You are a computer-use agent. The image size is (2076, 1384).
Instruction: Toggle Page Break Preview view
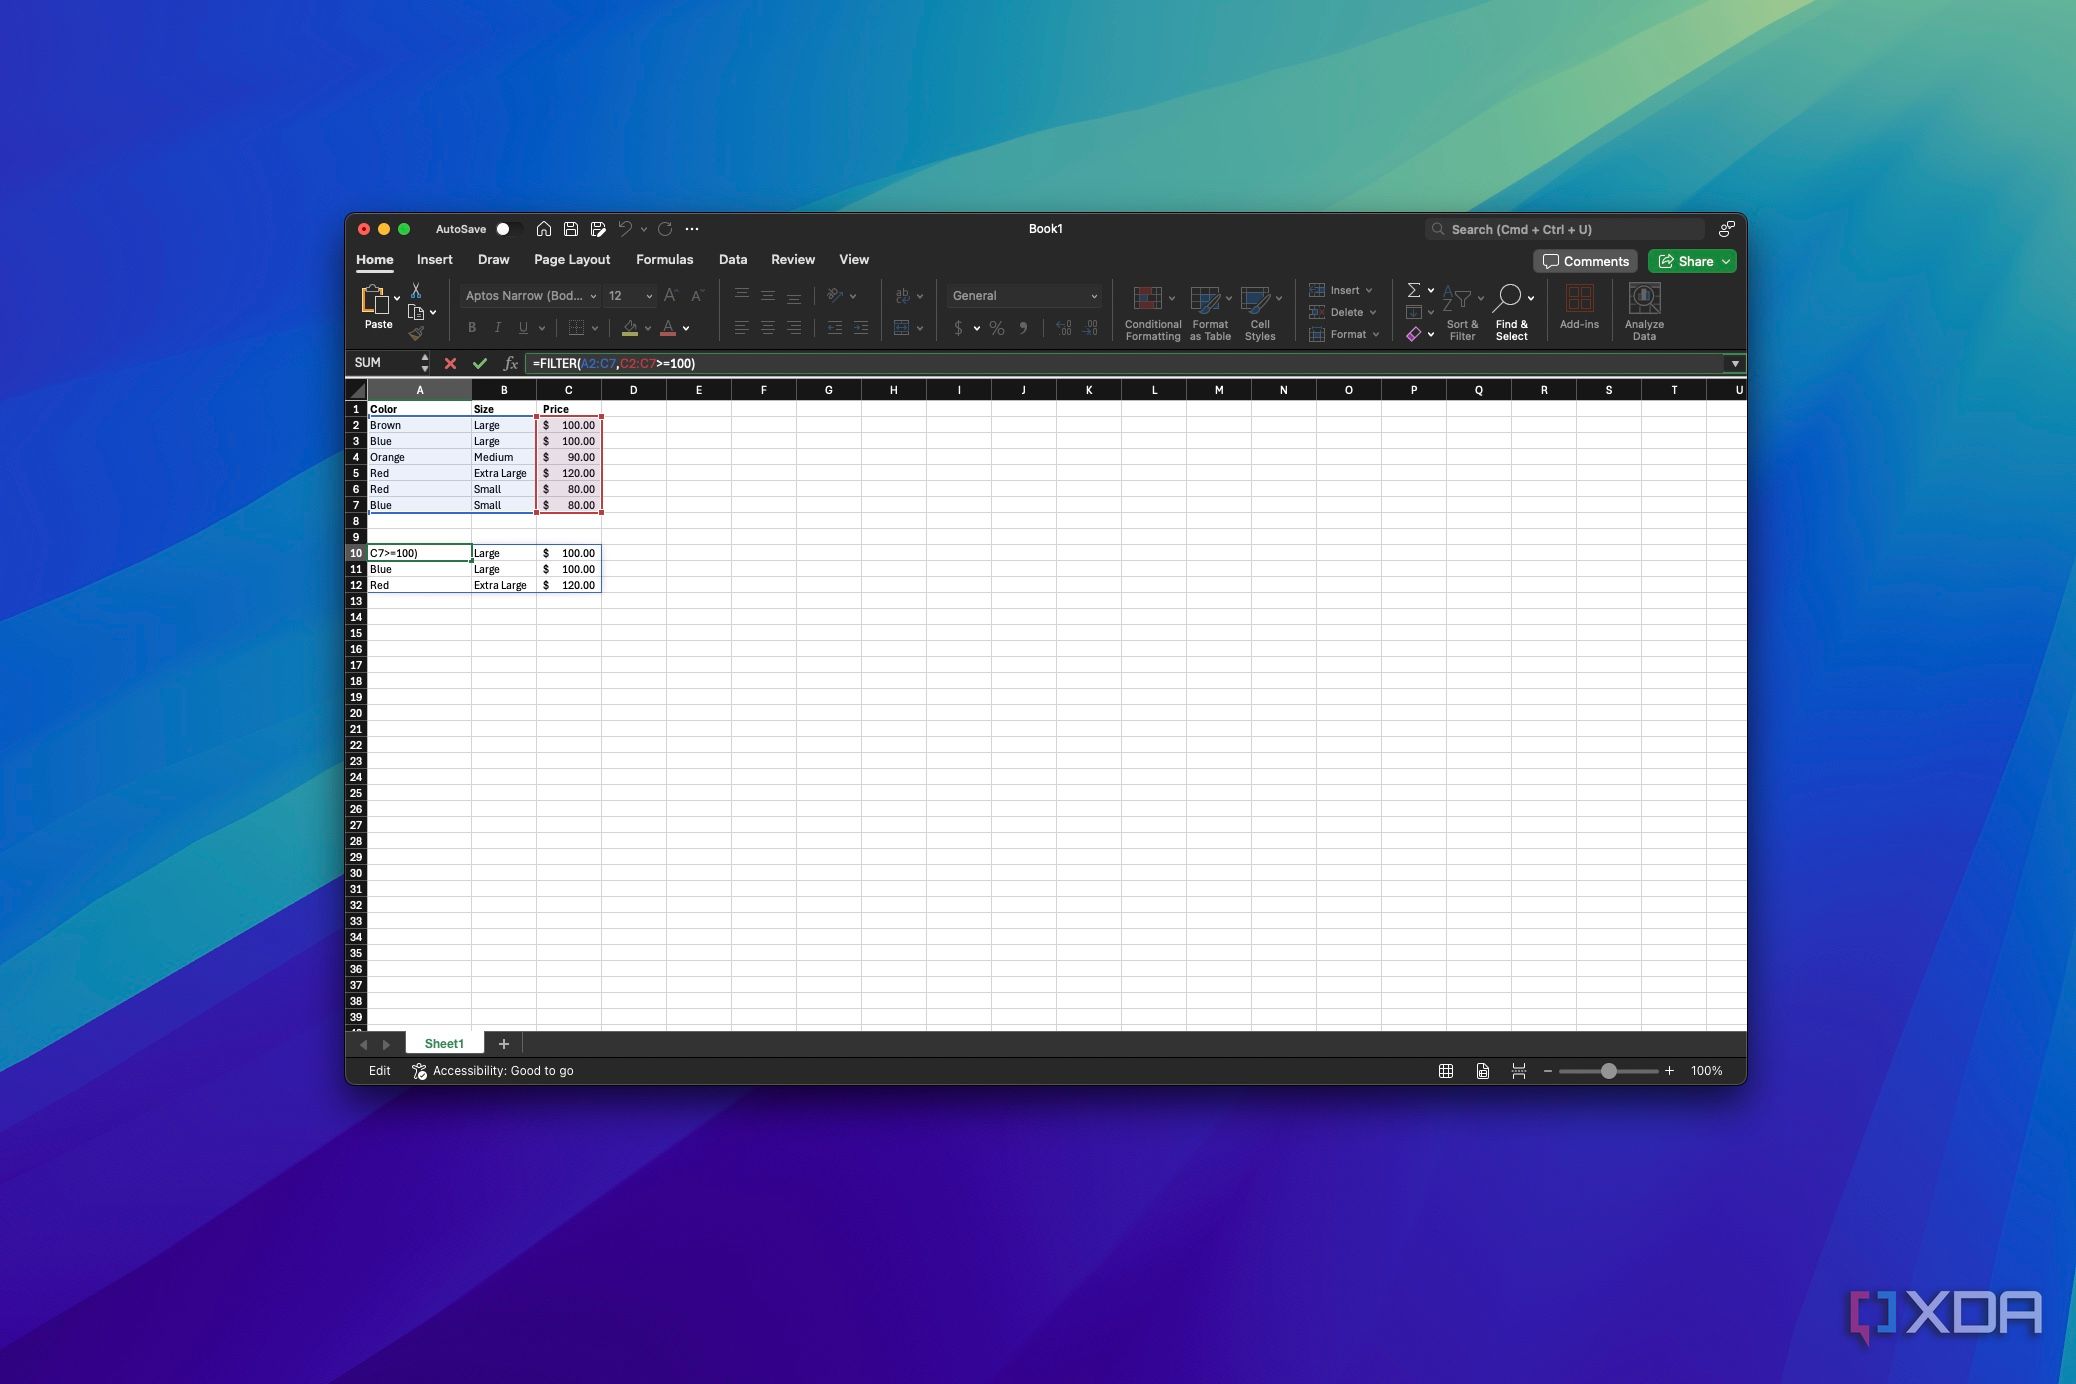pyautogui.click(x=1518, y=1071)
